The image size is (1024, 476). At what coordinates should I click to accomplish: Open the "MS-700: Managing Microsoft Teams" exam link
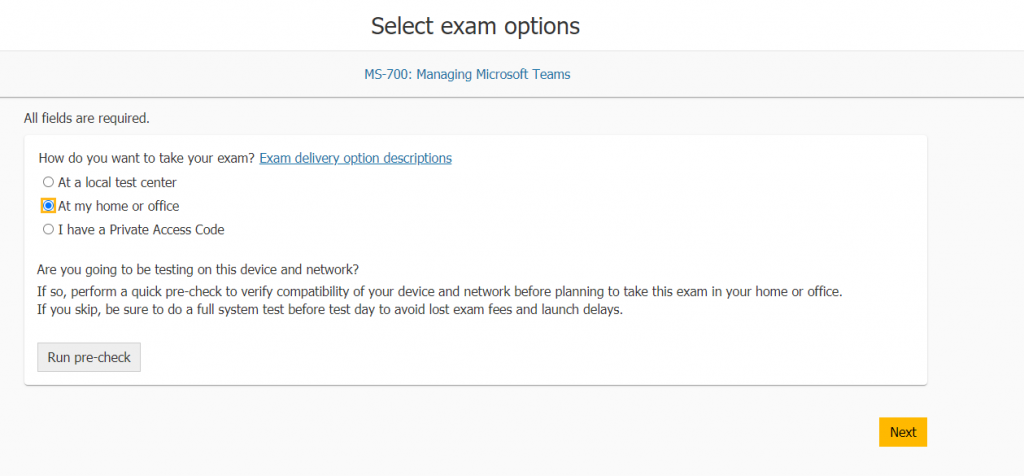(475, 74)
